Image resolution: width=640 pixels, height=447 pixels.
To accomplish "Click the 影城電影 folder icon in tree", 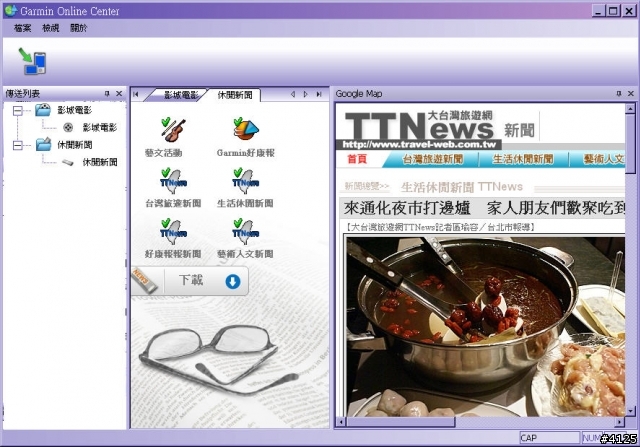I will point(43,110).
